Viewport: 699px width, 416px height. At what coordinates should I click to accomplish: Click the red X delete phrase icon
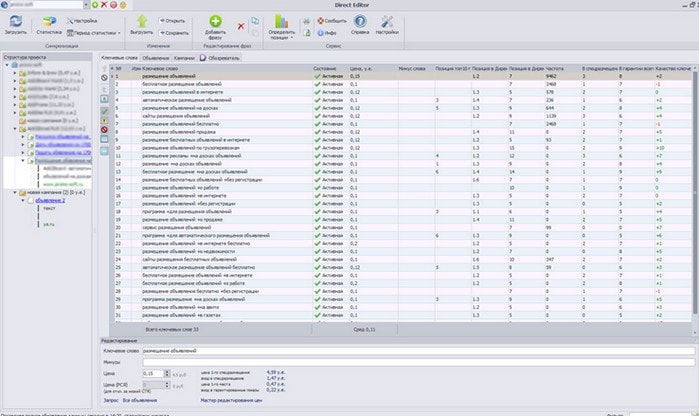[x=241, y=26]
